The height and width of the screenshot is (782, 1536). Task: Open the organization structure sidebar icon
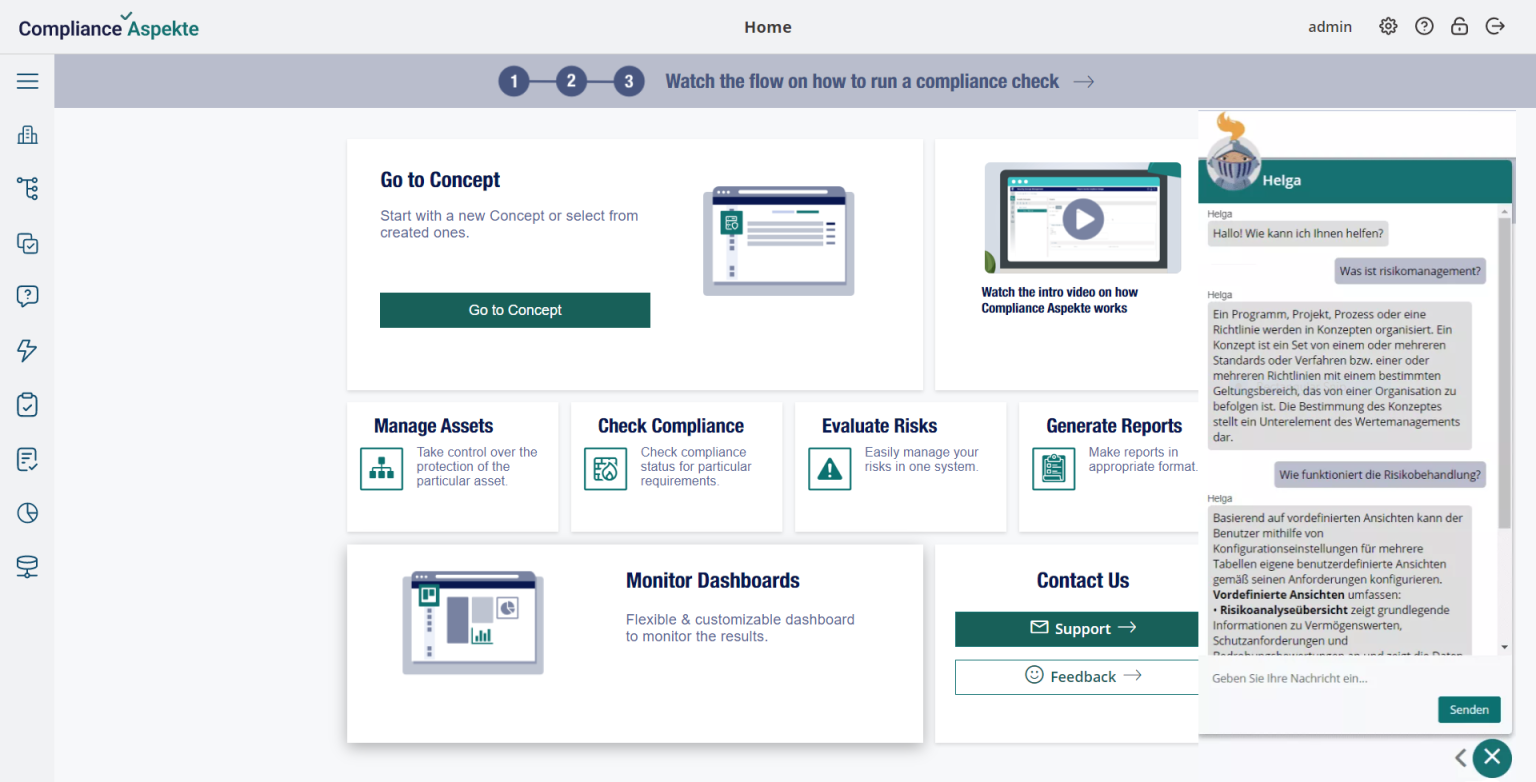(27, 134)
